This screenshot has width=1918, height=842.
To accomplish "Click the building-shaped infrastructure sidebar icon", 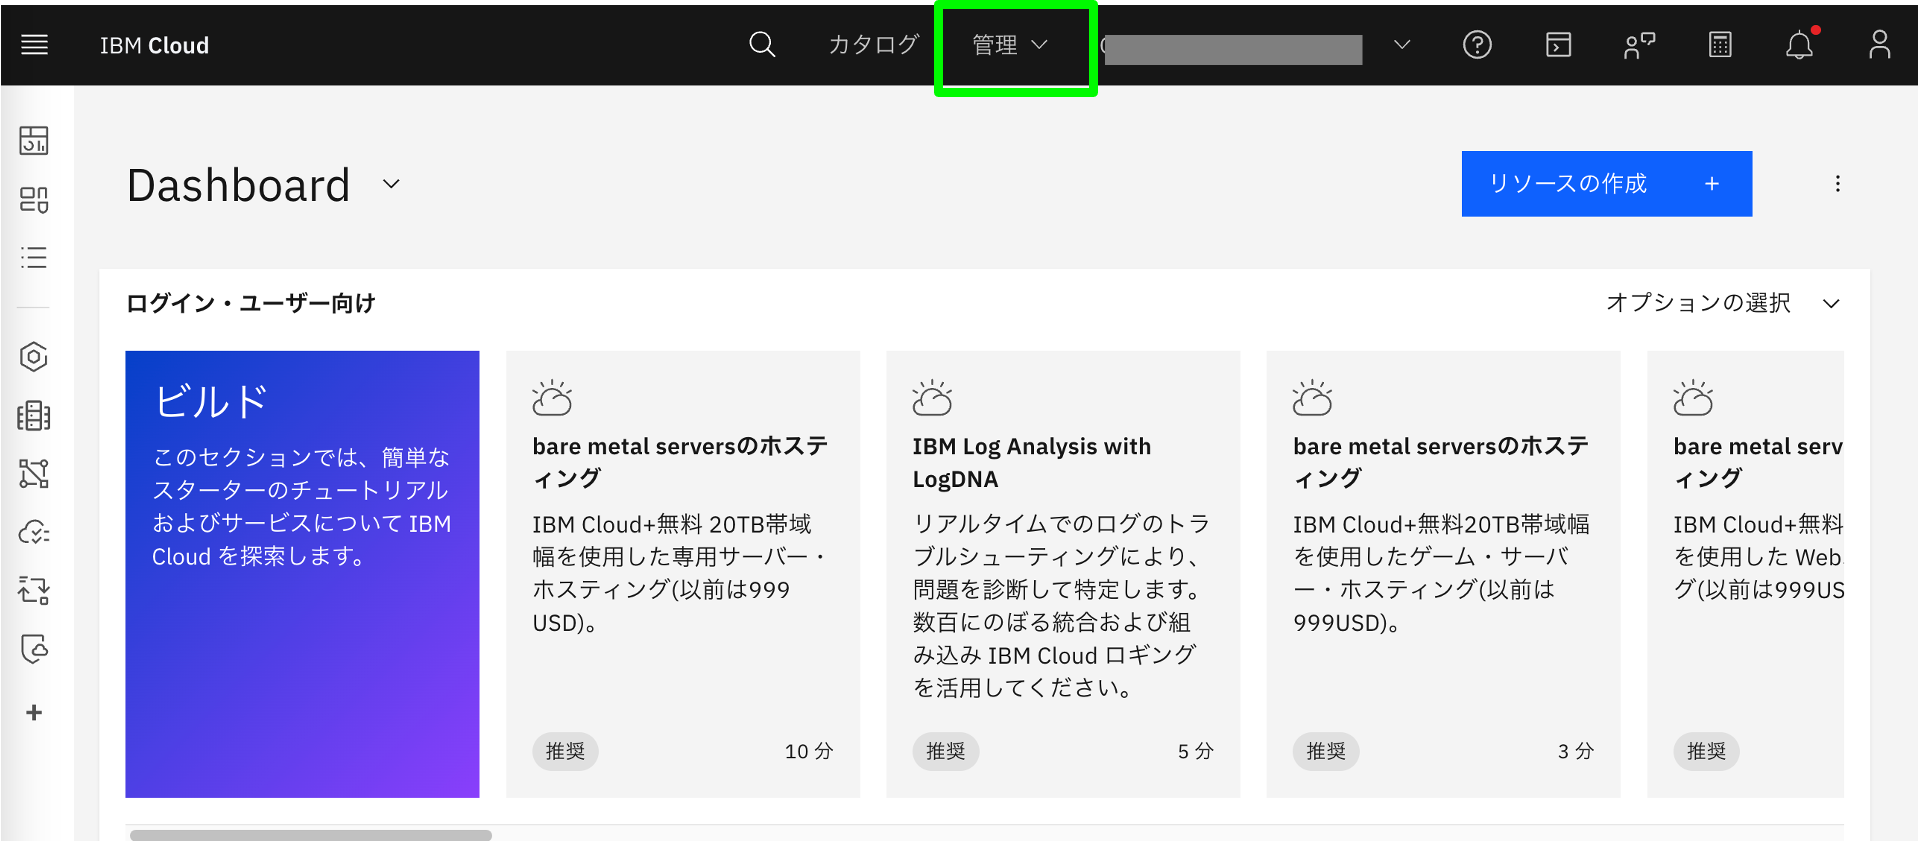I will coord(34,415).
